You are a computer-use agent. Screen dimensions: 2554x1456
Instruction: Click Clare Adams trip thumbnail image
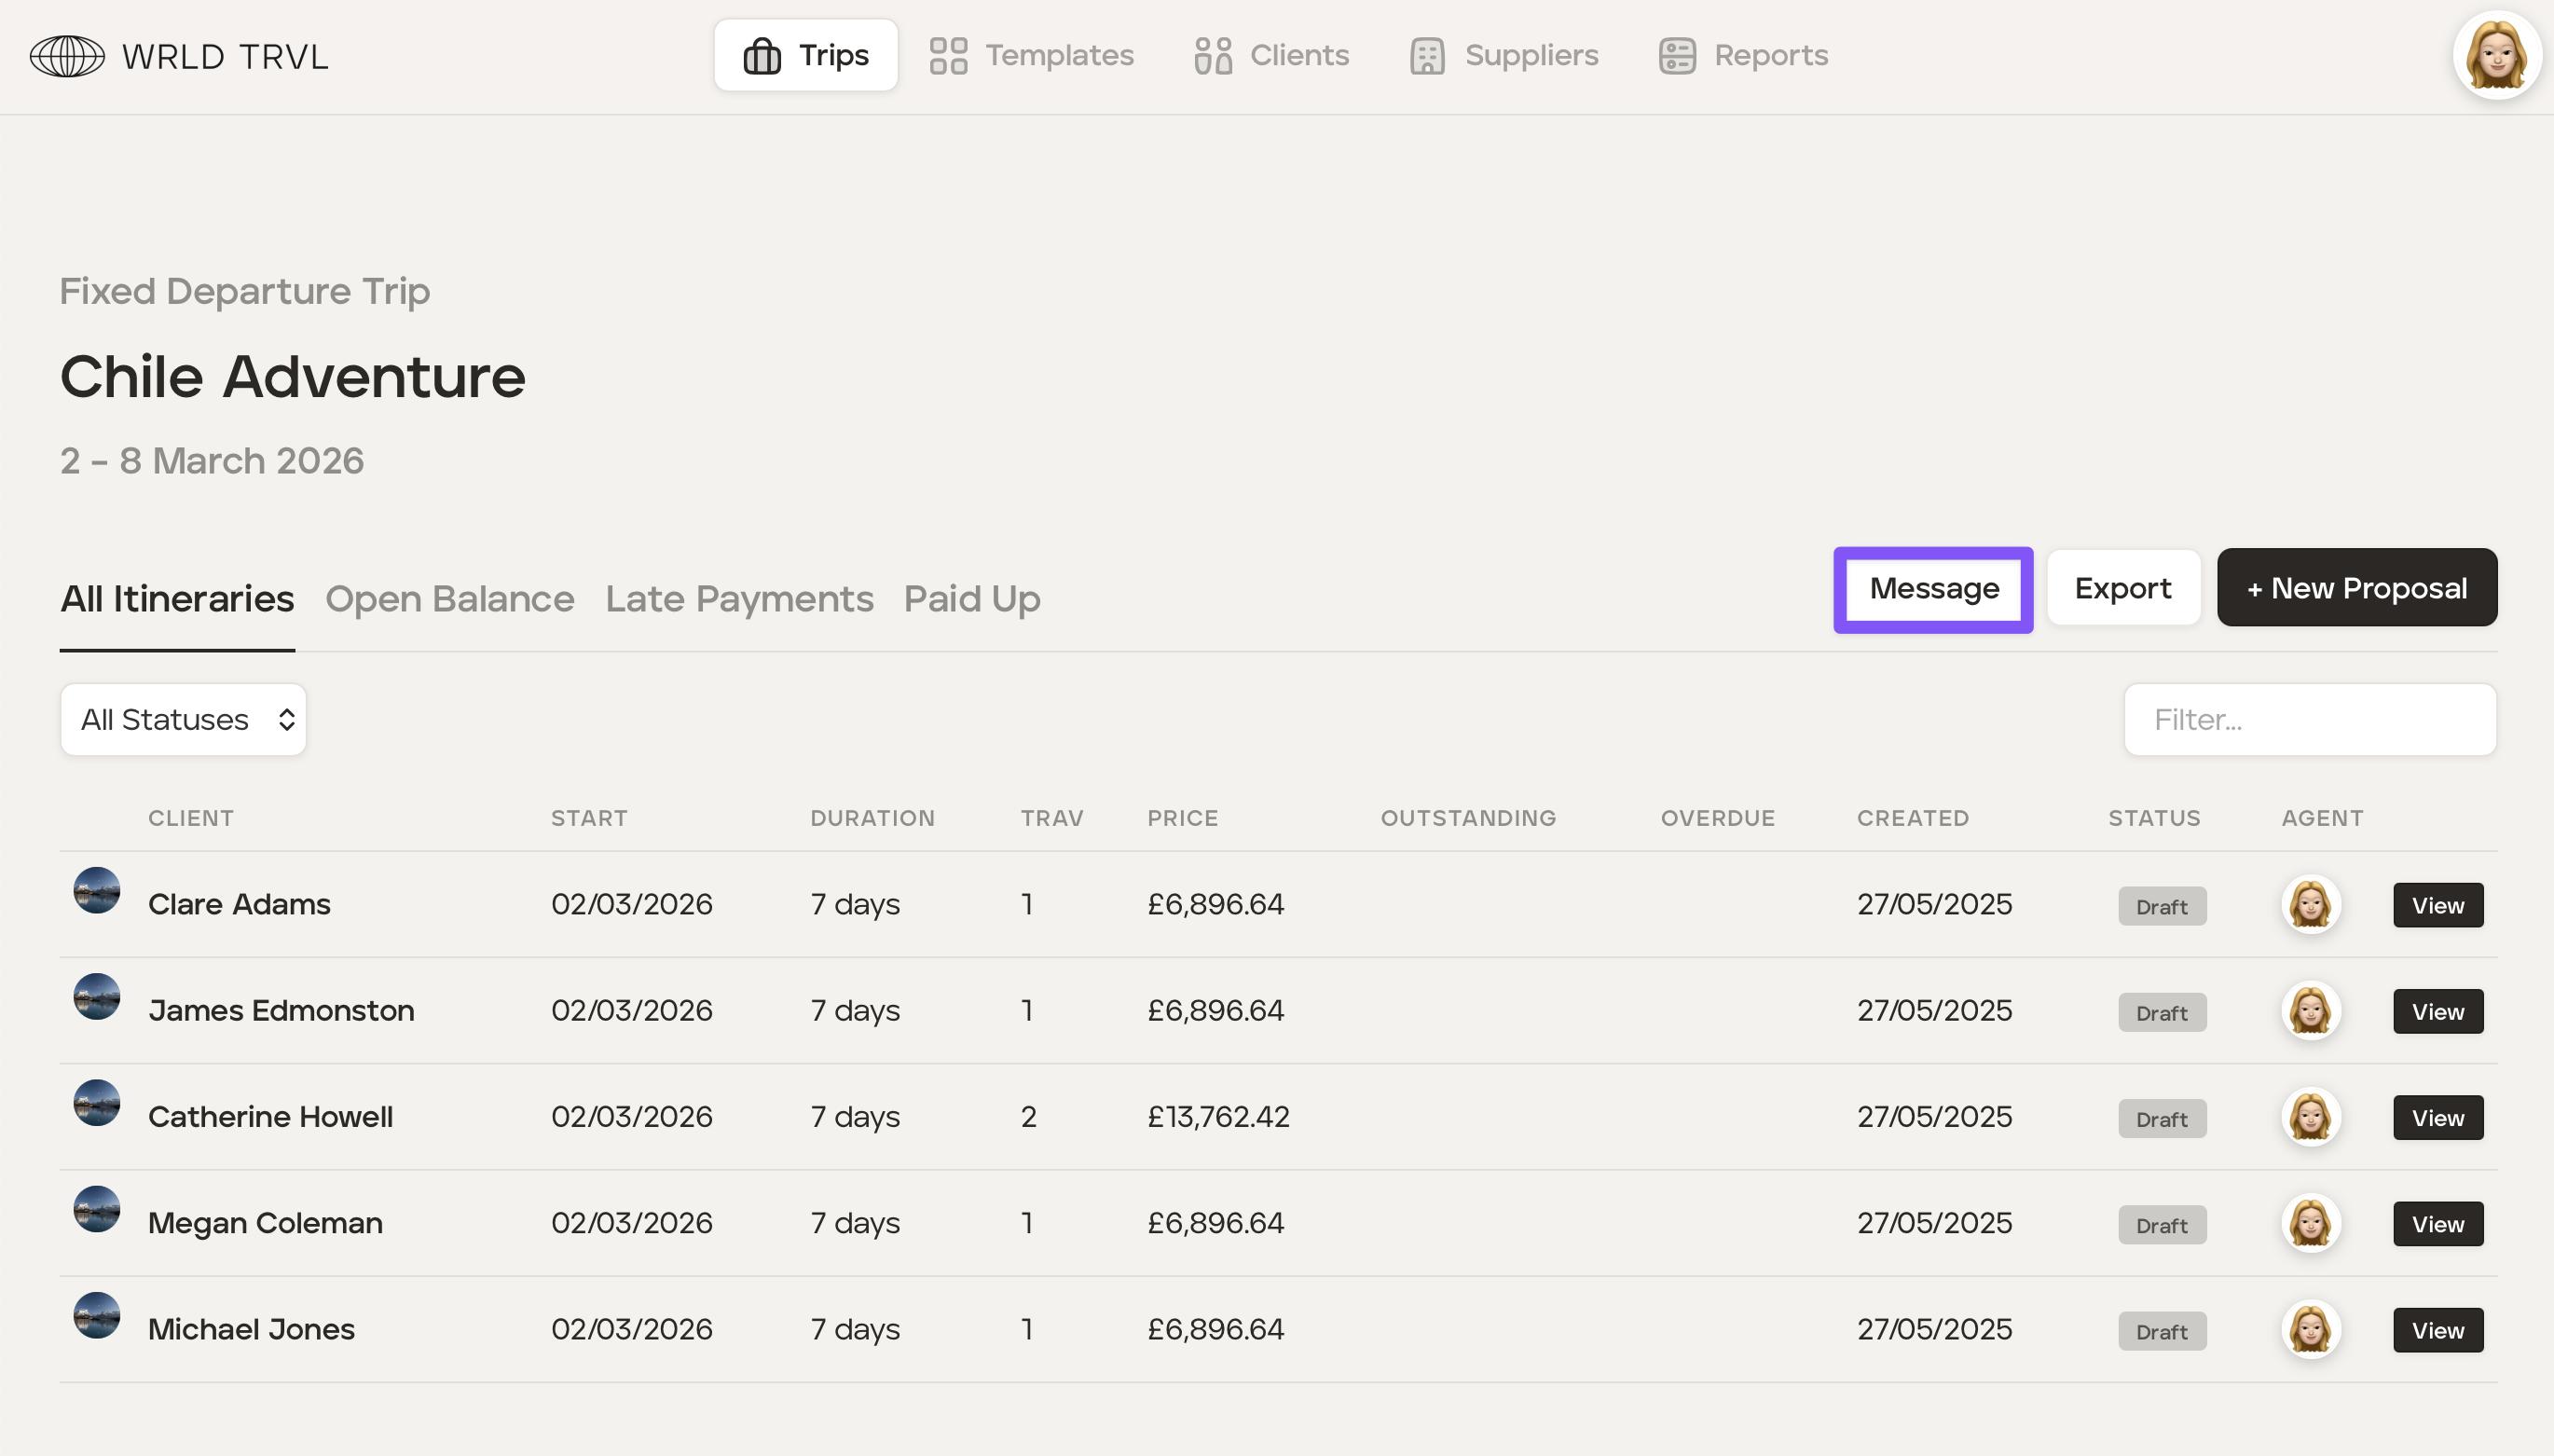point(97,890)
